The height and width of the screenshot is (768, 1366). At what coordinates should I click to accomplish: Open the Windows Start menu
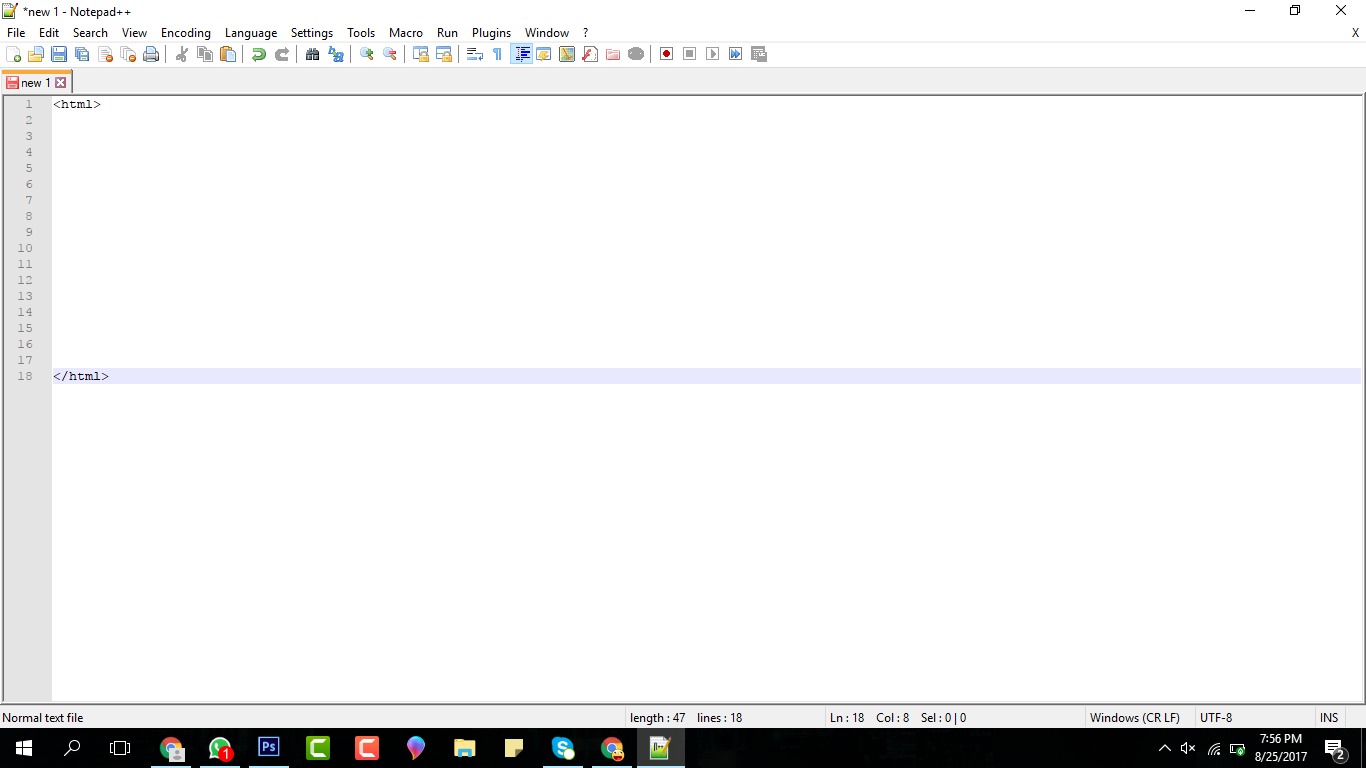click(24, 748)
